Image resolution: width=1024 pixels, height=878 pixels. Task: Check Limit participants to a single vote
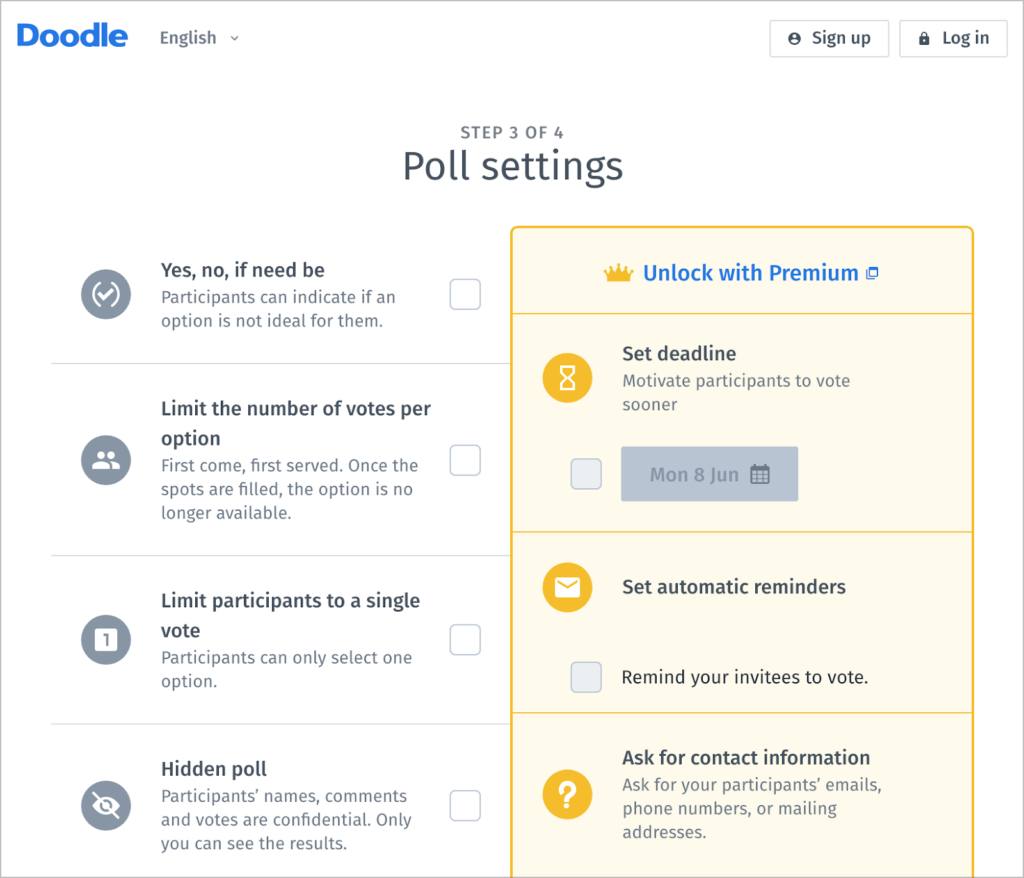(465, 640)
